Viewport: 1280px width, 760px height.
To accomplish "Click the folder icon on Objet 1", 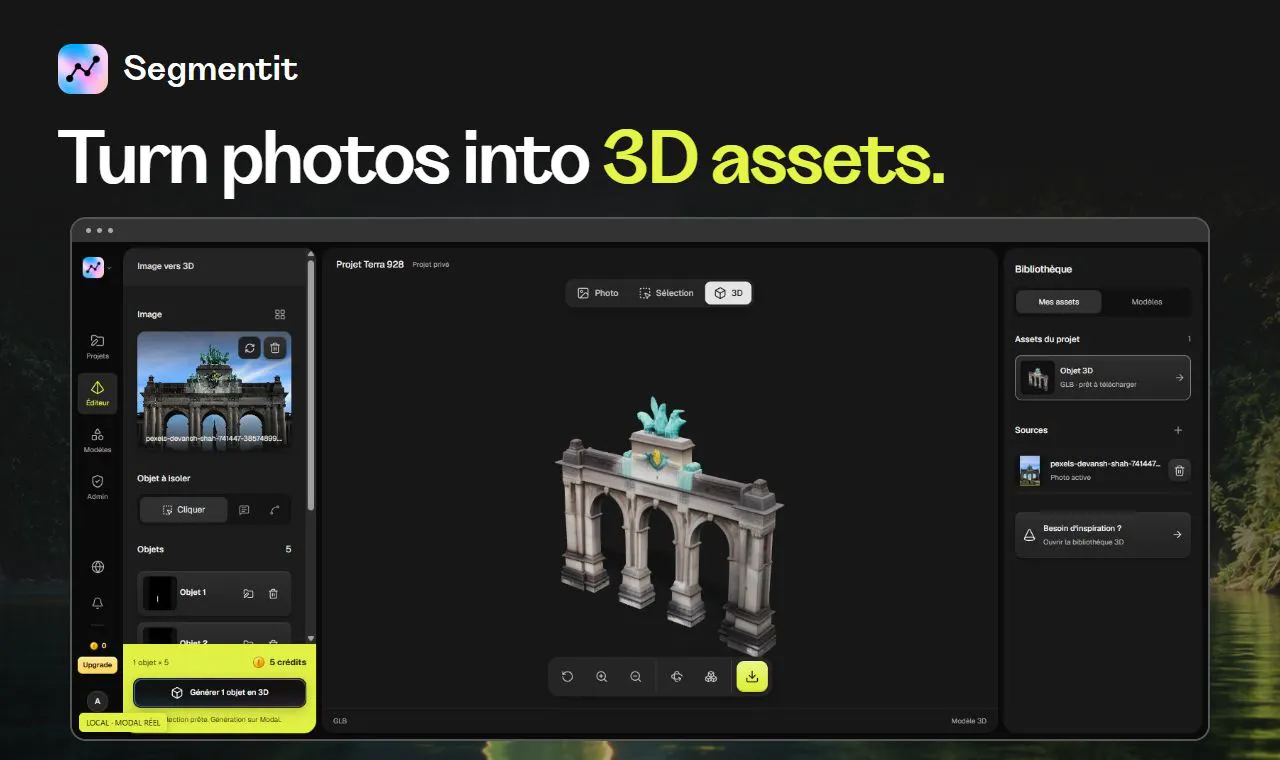I will [248, 594].
